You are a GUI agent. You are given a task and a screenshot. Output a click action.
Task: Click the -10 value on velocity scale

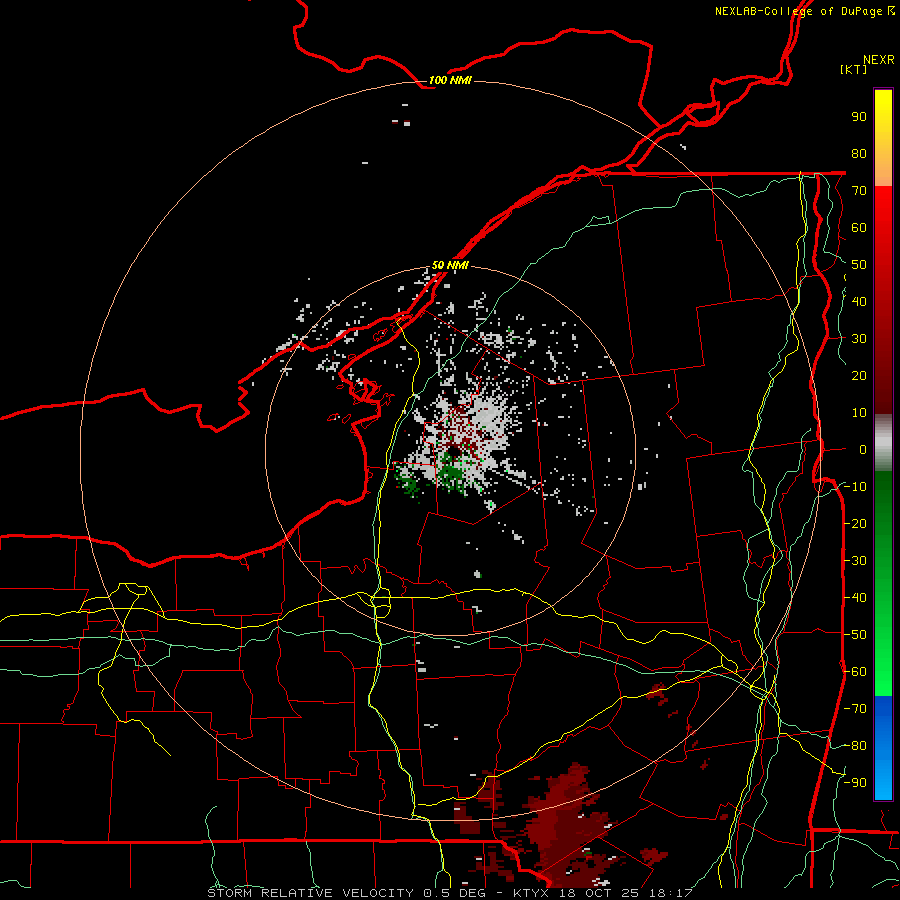click(x=855, y=487)
